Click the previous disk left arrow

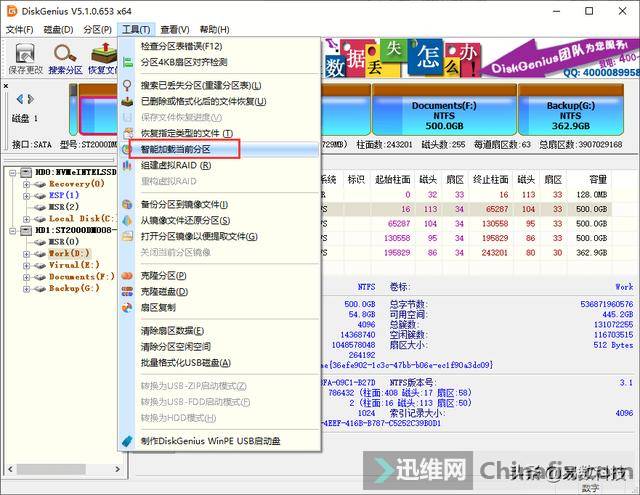pos(18,98)
